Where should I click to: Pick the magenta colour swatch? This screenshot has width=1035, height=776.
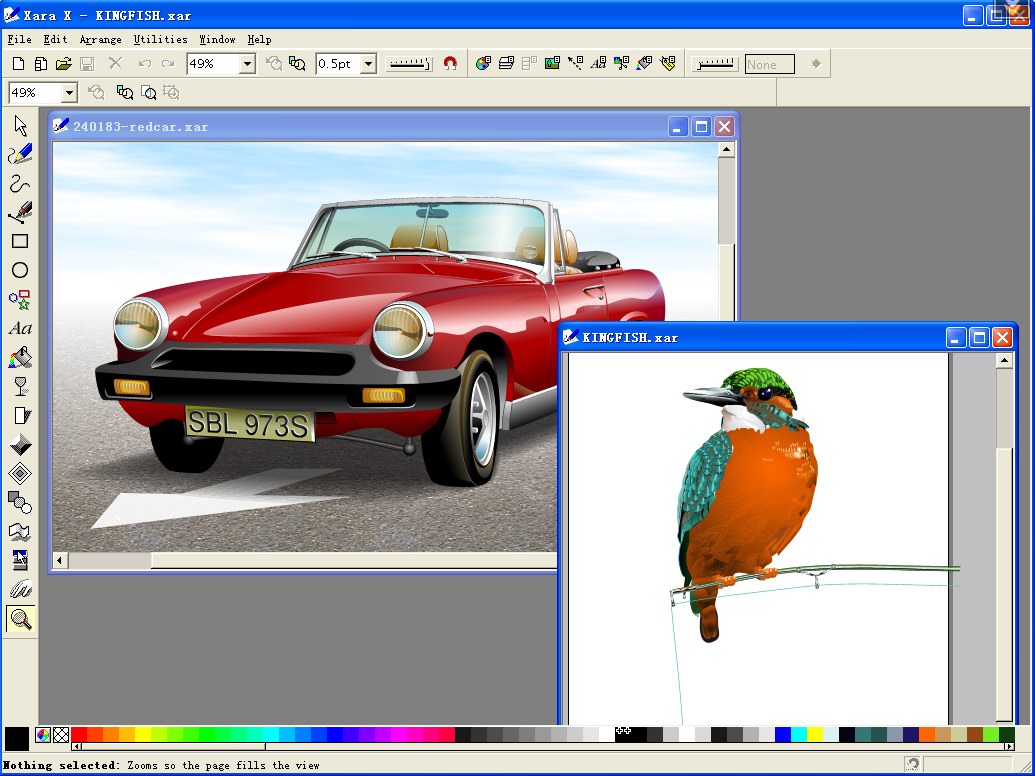pos(399,734)
